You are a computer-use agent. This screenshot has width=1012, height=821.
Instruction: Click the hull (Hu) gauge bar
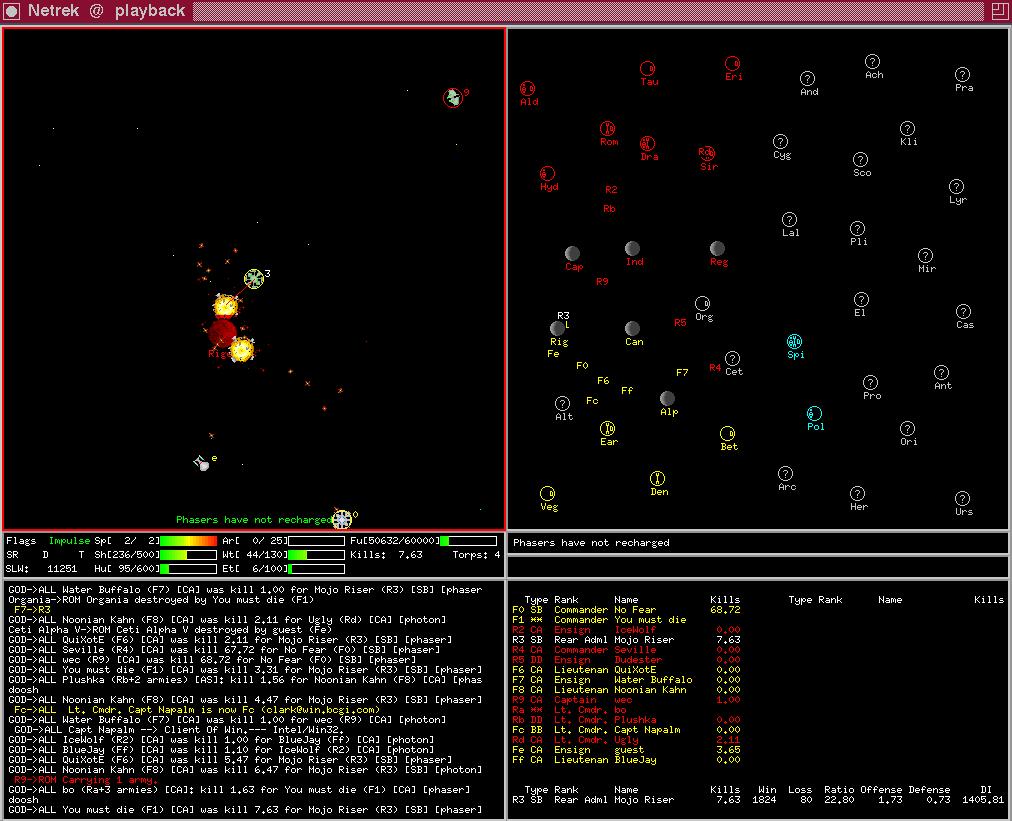(188, 569)
